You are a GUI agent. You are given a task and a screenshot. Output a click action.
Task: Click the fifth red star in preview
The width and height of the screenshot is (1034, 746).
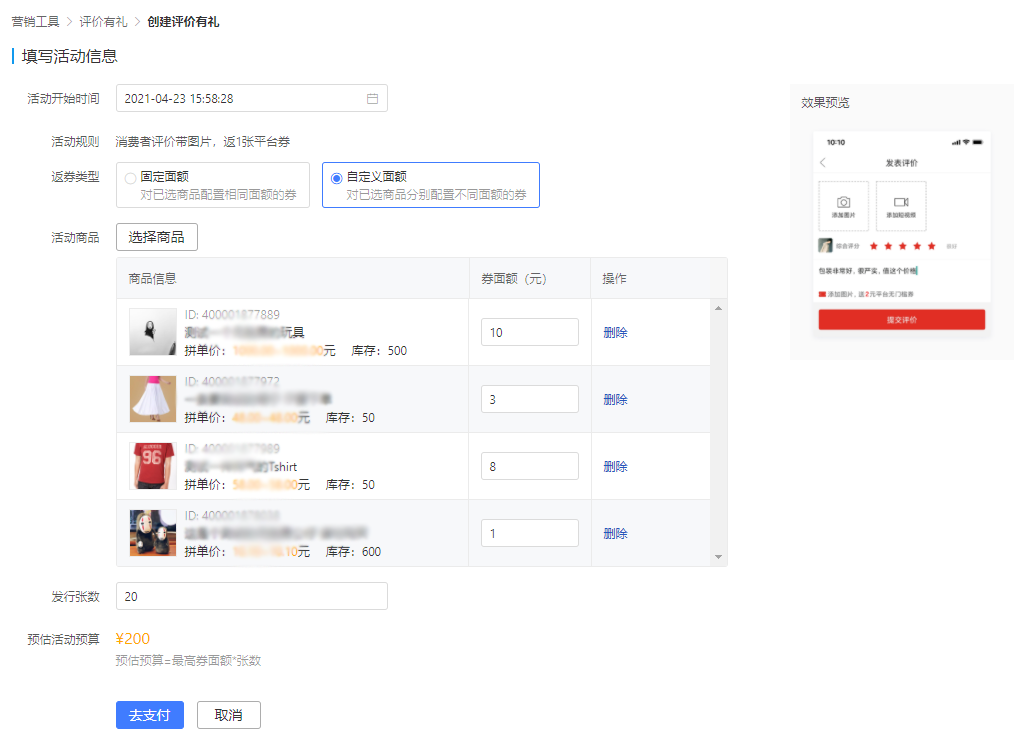[932, 246]
